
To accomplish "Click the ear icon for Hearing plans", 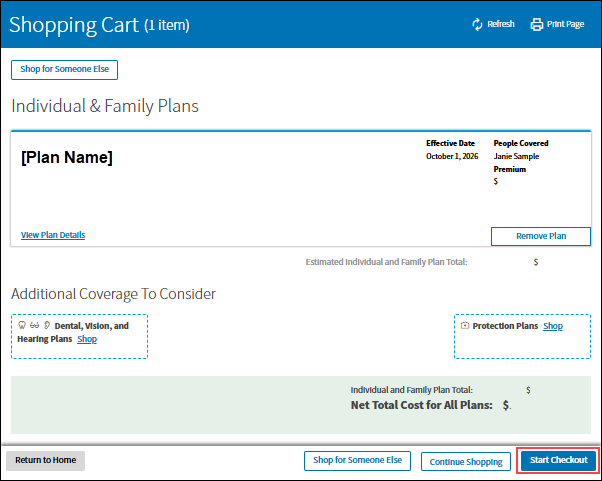I will (47, 325).
